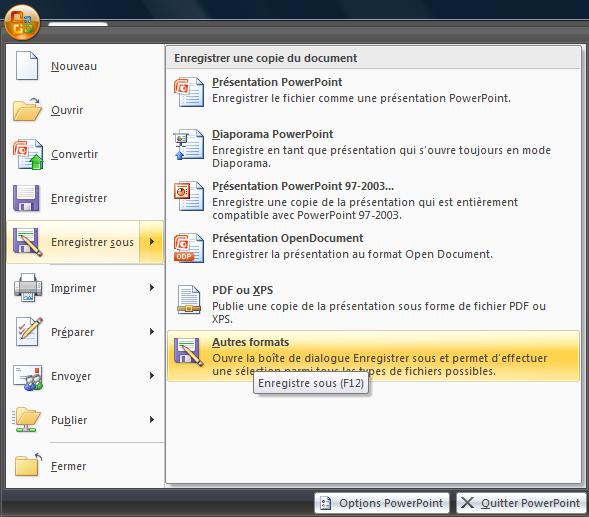Expand the Imprimer submenu arrow
This screenshot has height=517, width=589.
[151, 288]
